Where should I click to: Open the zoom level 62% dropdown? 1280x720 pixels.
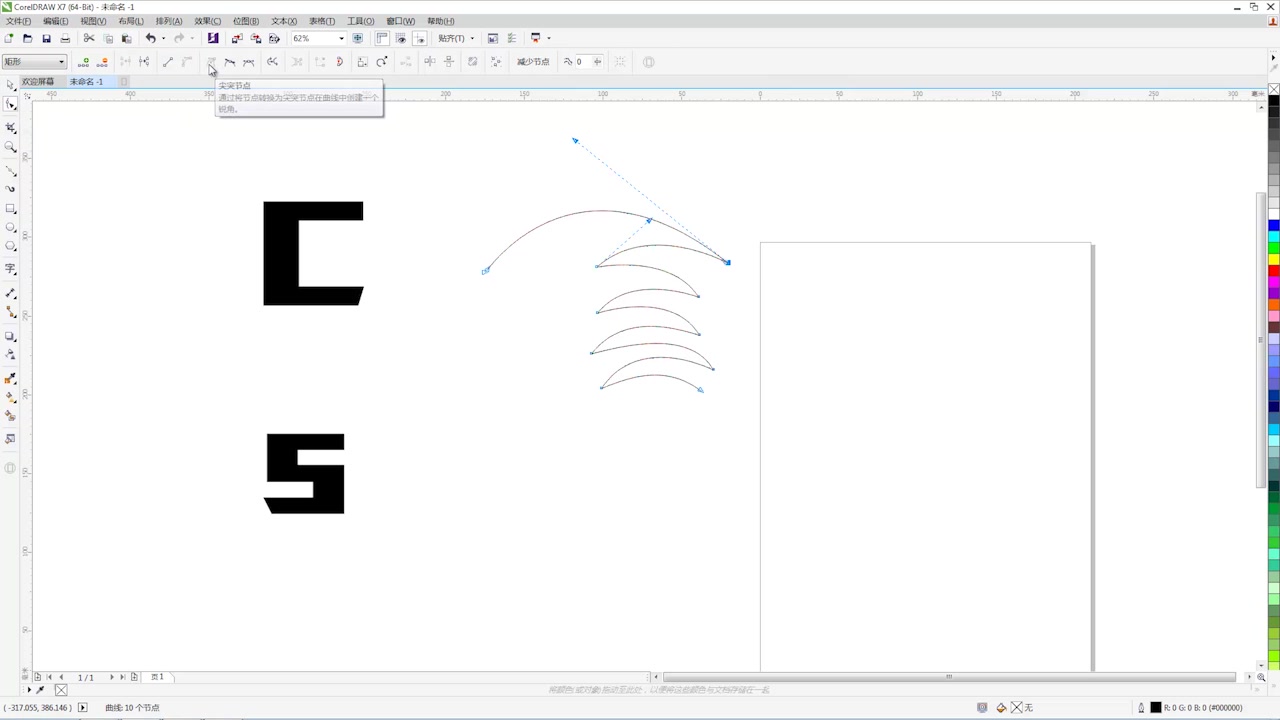[x=341, y=38]
